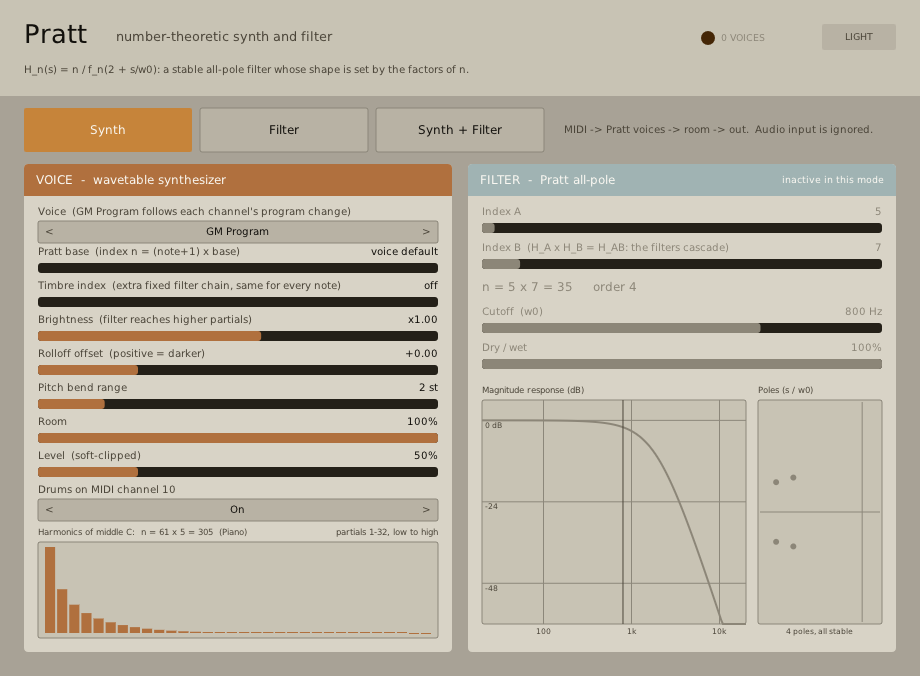
Task: Click the '50%' level value
Action: click(x=425, y=456)
